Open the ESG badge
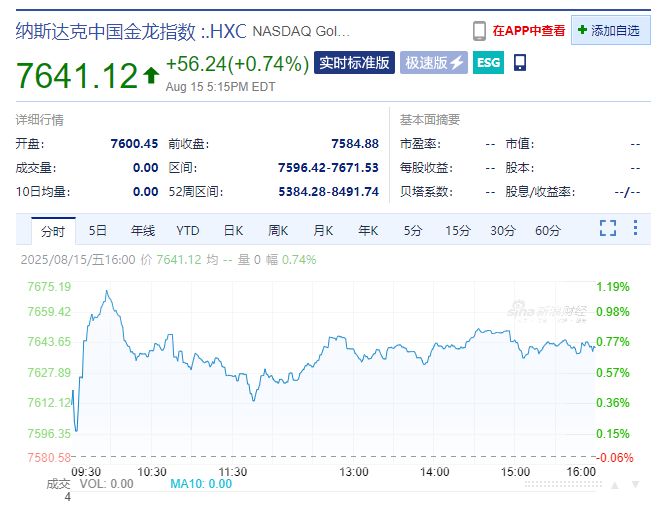The height and width of the screenshot is (508, 657). click(488, 63)
